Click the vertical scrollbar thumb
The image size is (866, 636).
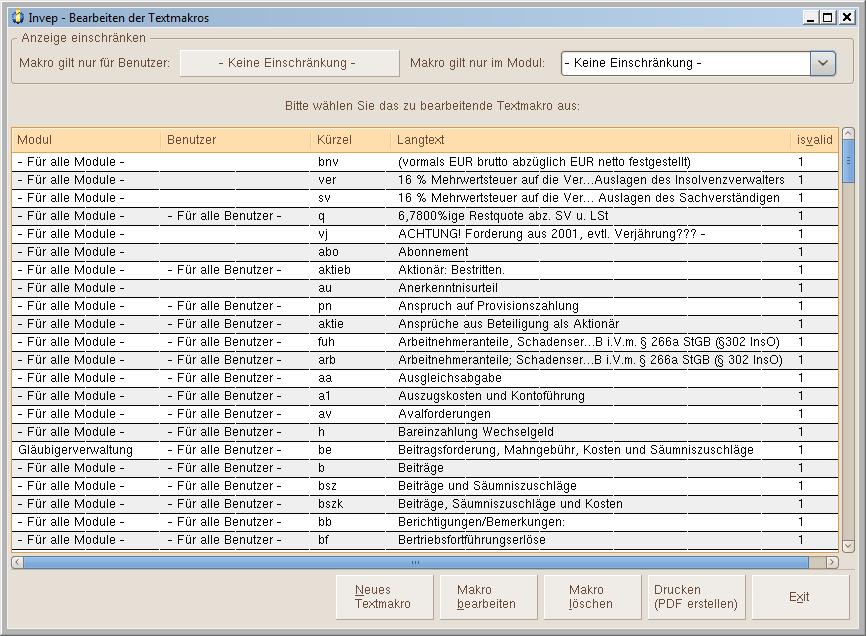click(848, 162)
